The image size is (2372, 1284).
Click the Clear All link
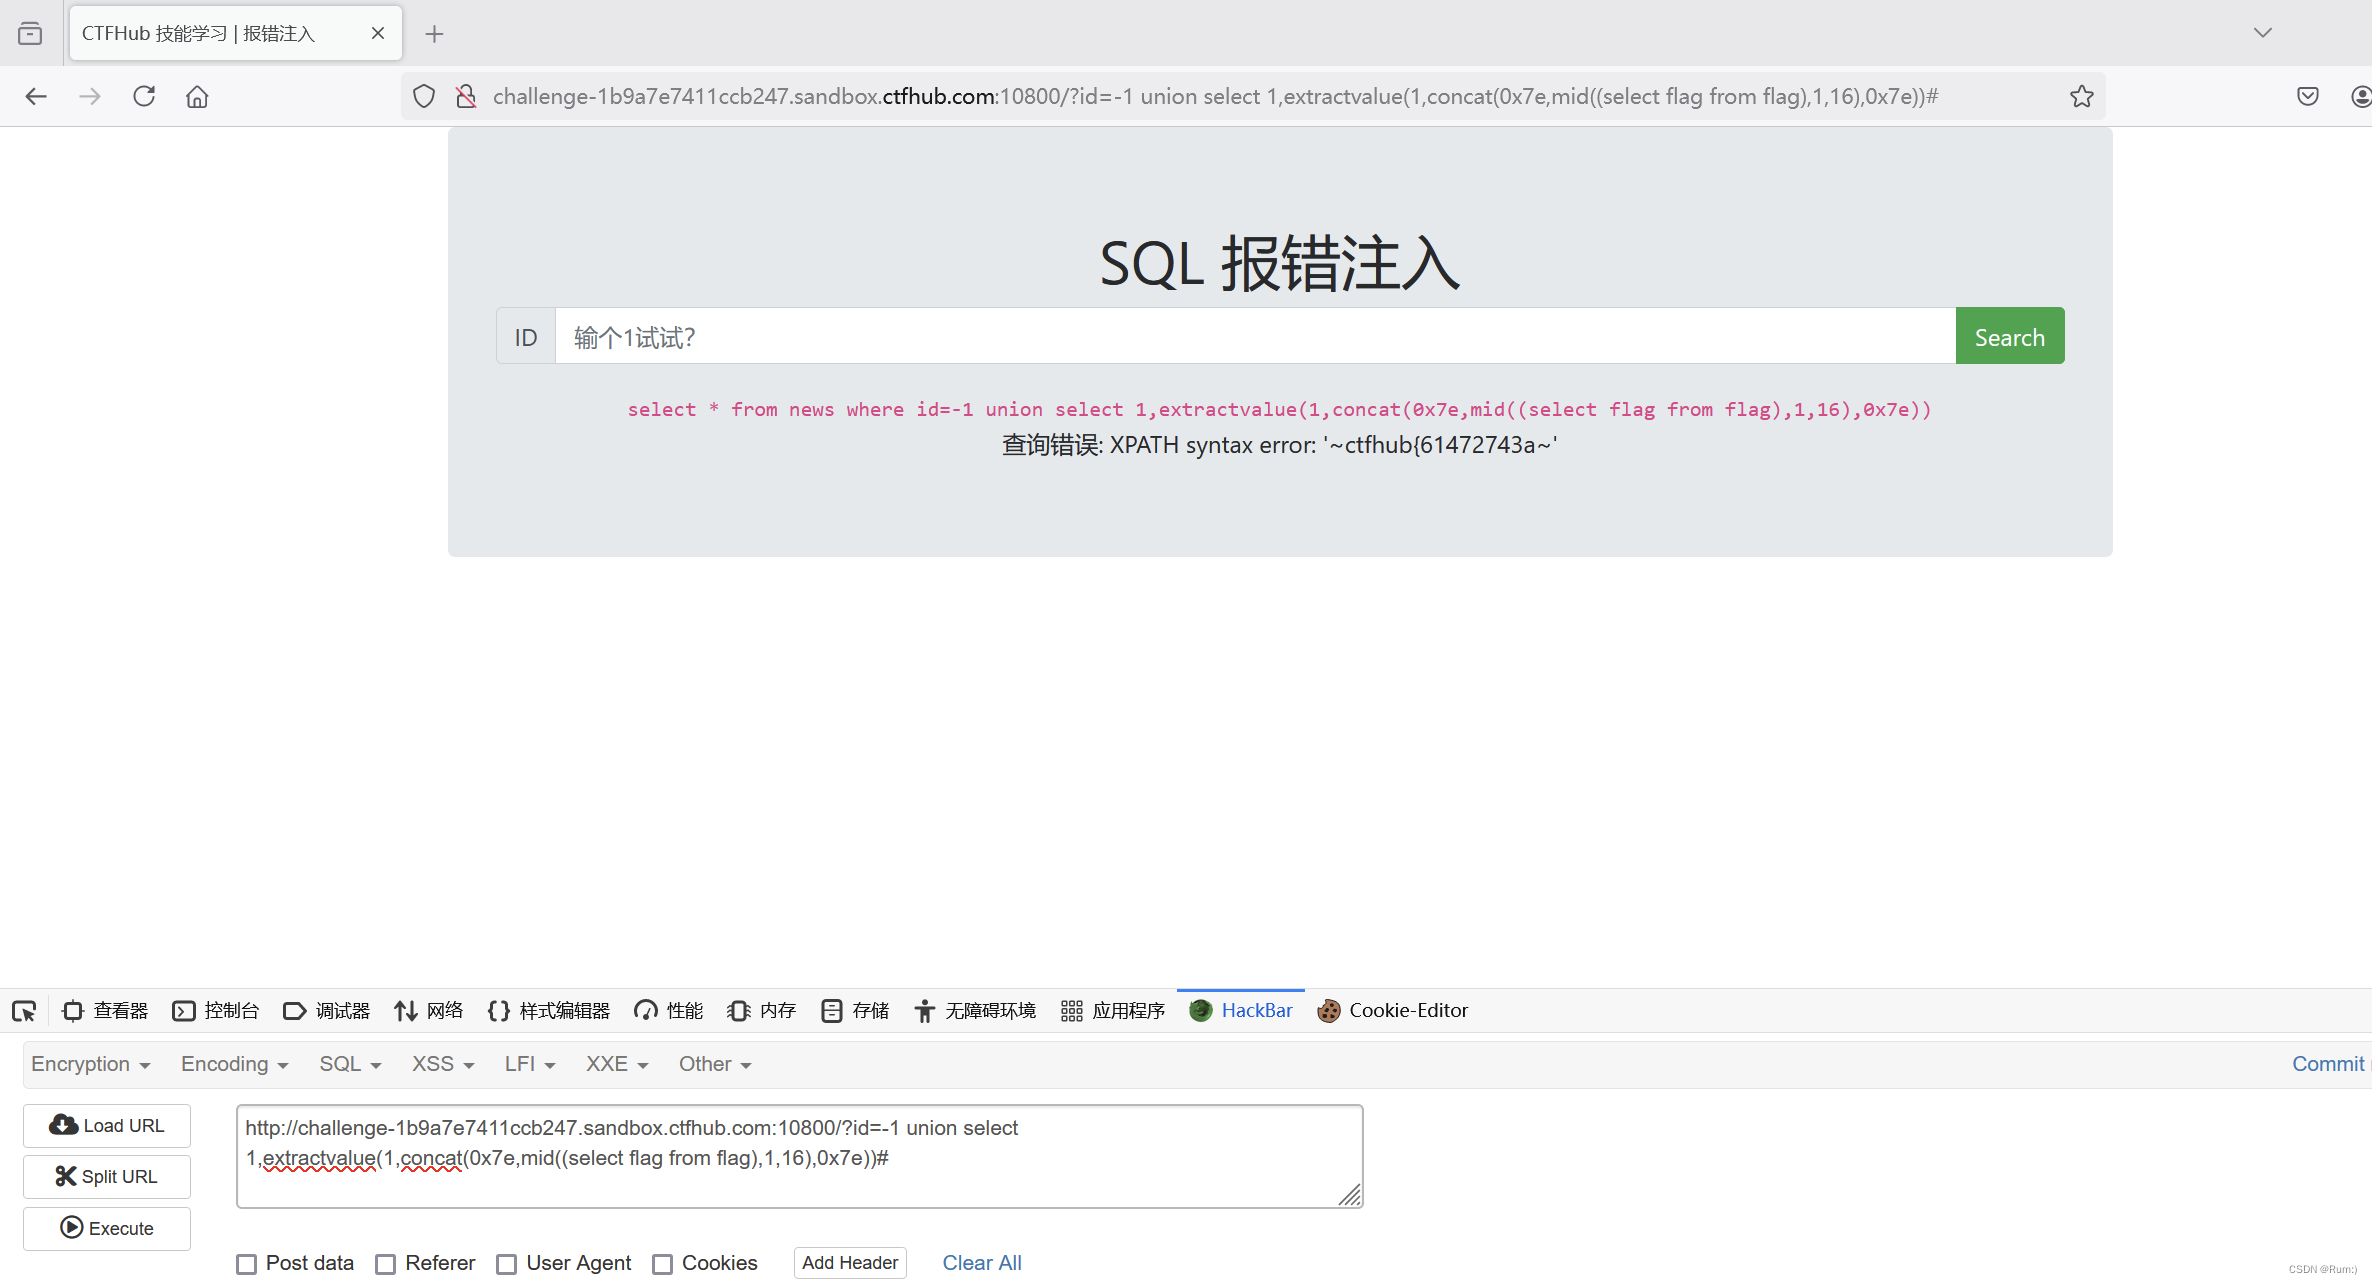click(981, 1263)
